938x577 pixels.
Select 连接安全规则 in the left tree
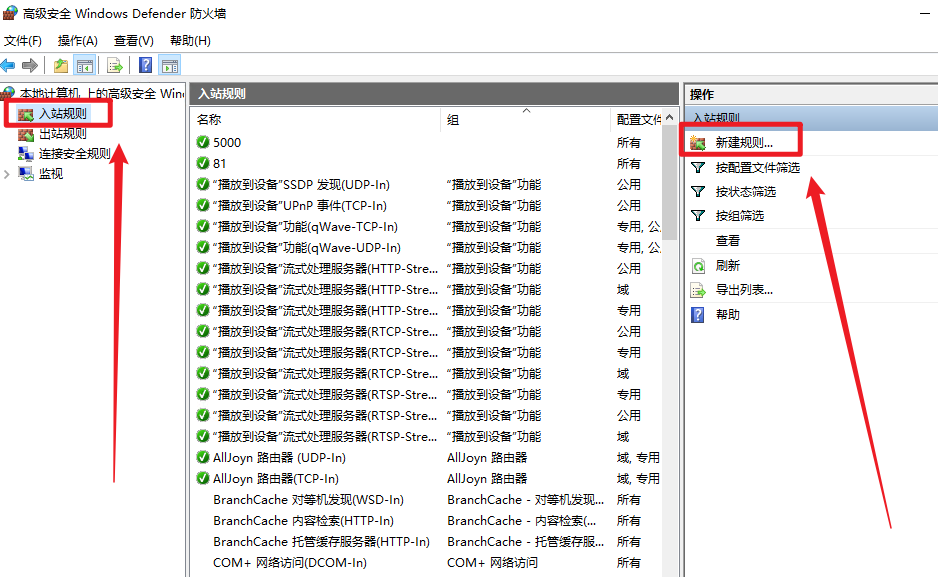point(74,154)
